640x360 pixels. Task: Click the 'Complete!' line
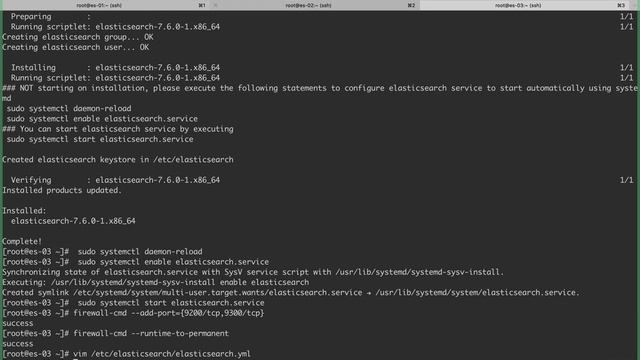[x=22, y=241]
